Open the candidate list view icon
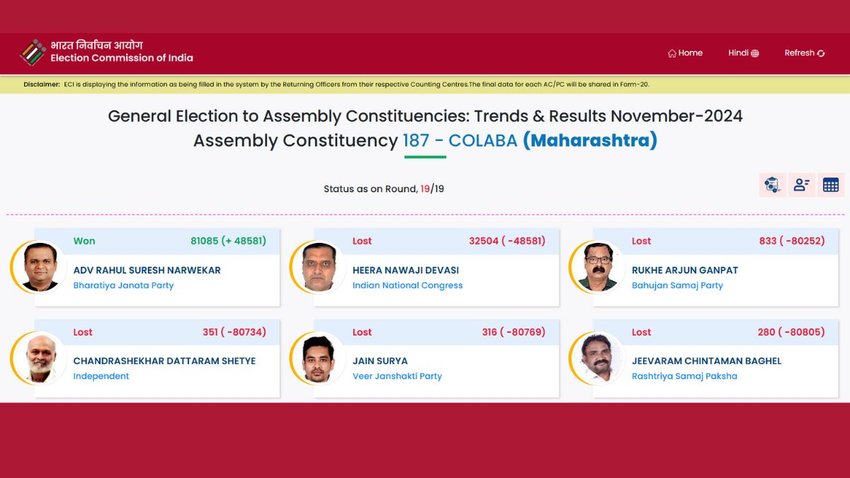This screenshot has width=850, height=478. point(802,185)
